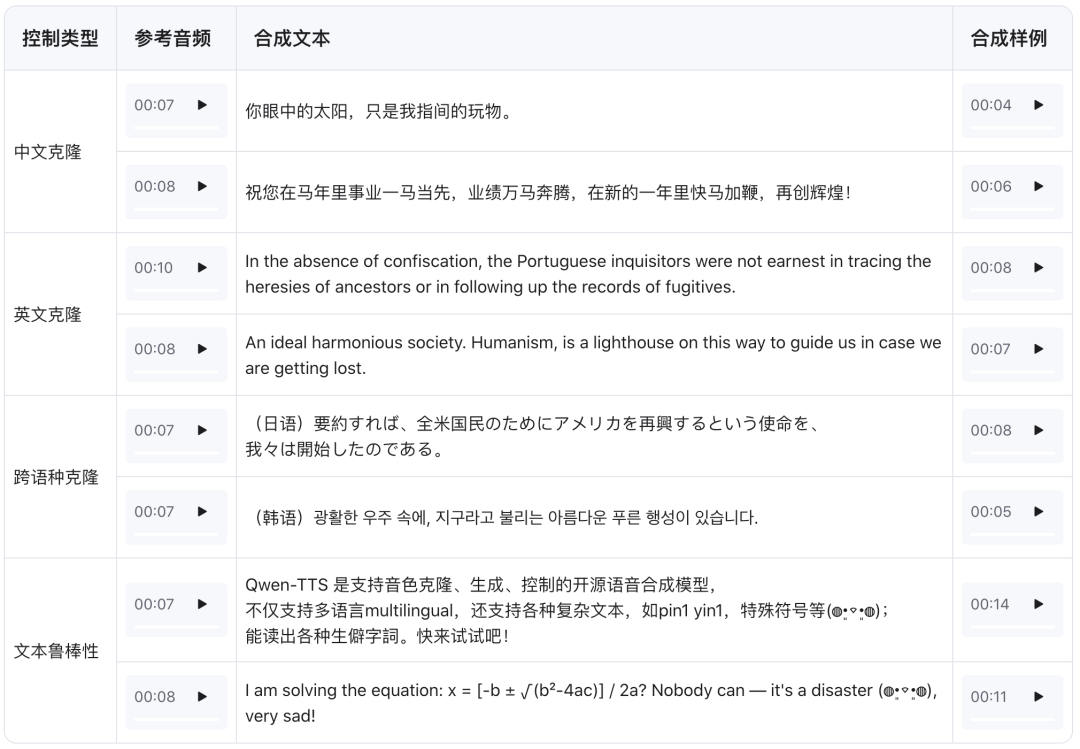Play the horse-year greeting synthesized sample
This screenshot has height=749, width=1080.
[x=1037, y=188]
